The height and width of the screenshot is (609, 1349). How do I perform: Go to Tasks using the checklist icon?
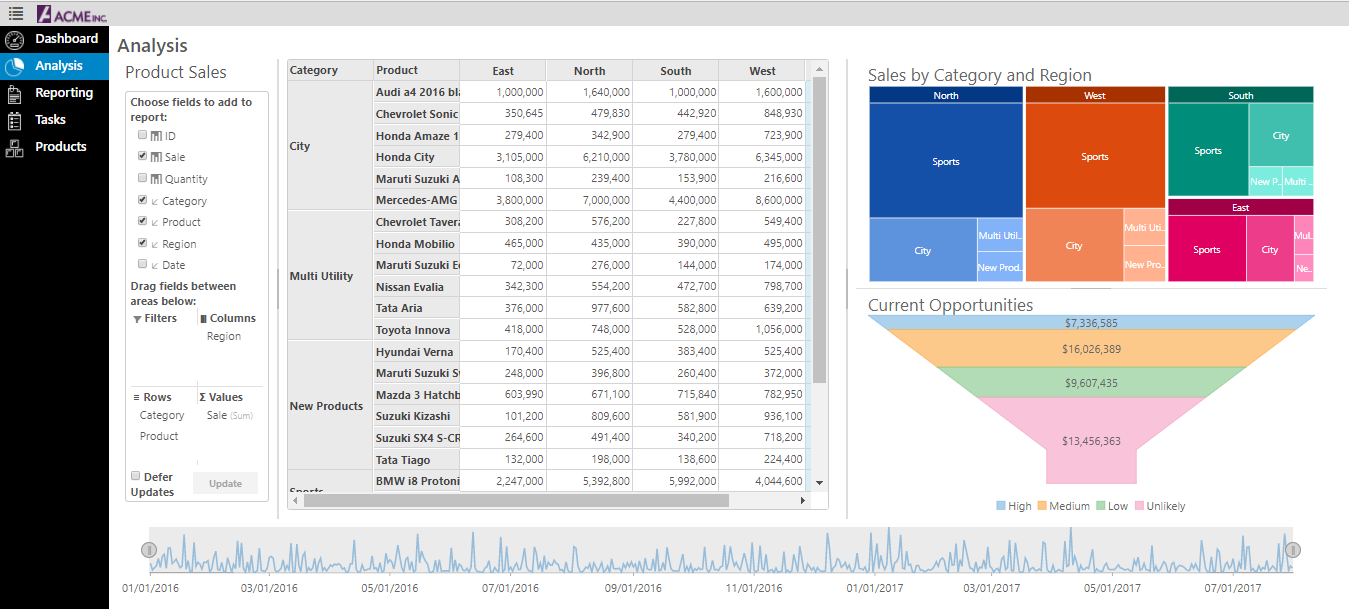pos(15,121)
